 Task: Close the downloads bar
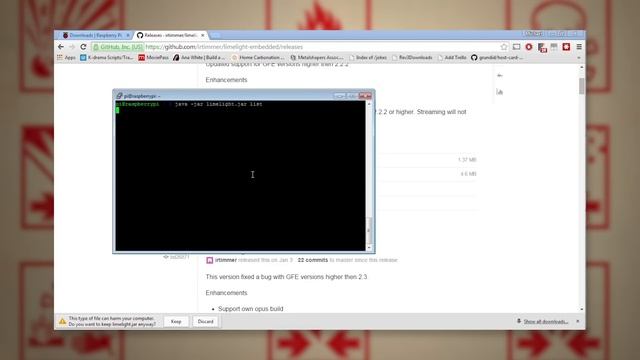pyautogui.click(x=578, y=322)
